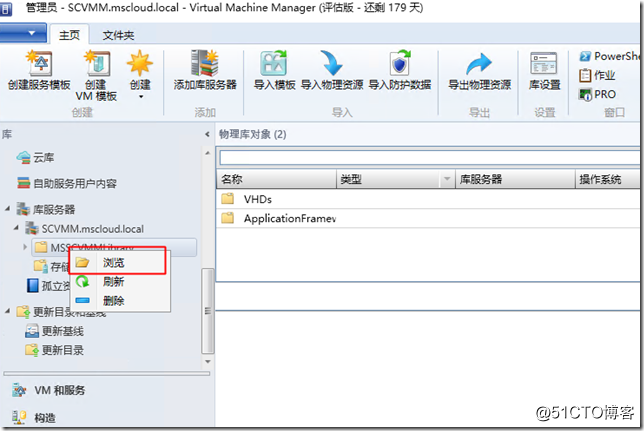
Task: Choose Browse (浏览) in context menu
Action: pyautogui.click(x=118, y=262)
